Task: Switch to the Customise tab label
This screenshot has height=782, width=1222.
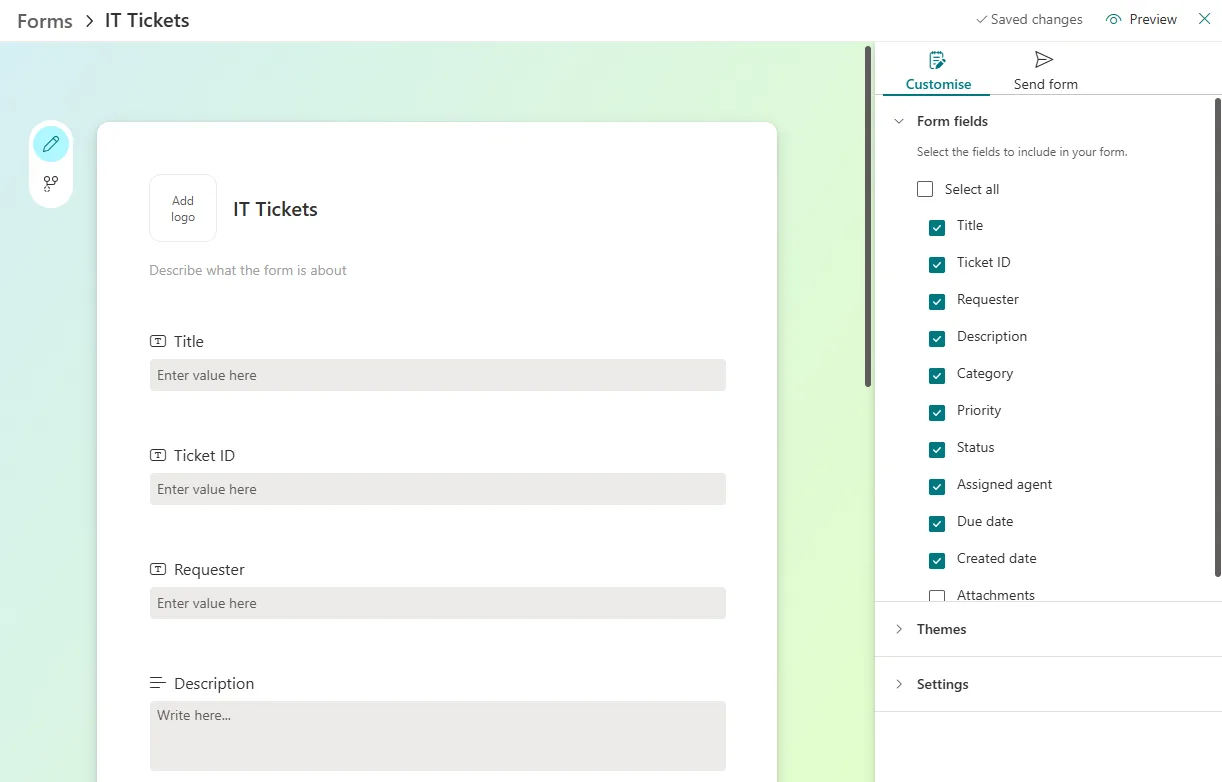Action: coord(938,84)
